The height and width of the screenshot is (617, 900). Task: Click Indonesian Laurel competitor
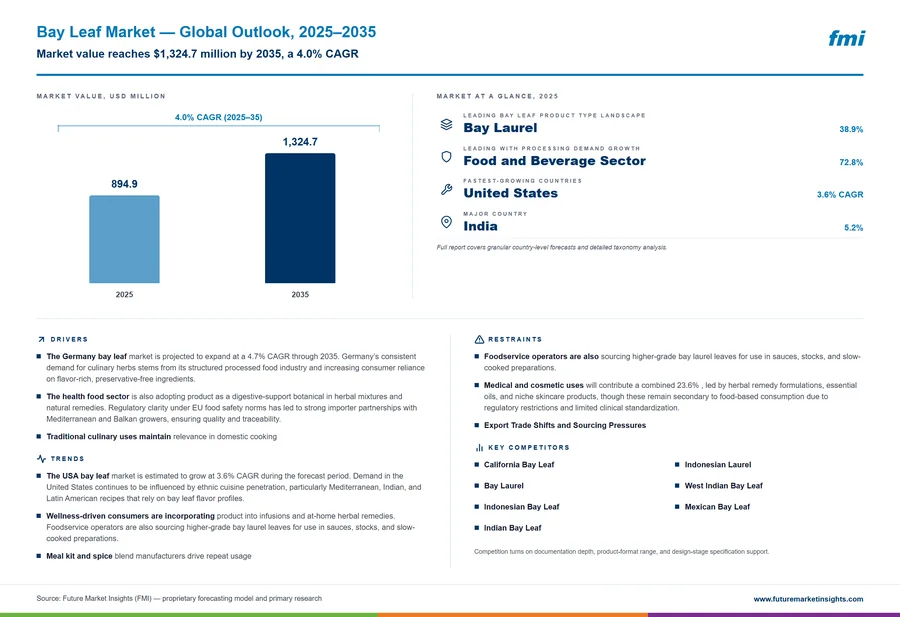tap(717, 465)
